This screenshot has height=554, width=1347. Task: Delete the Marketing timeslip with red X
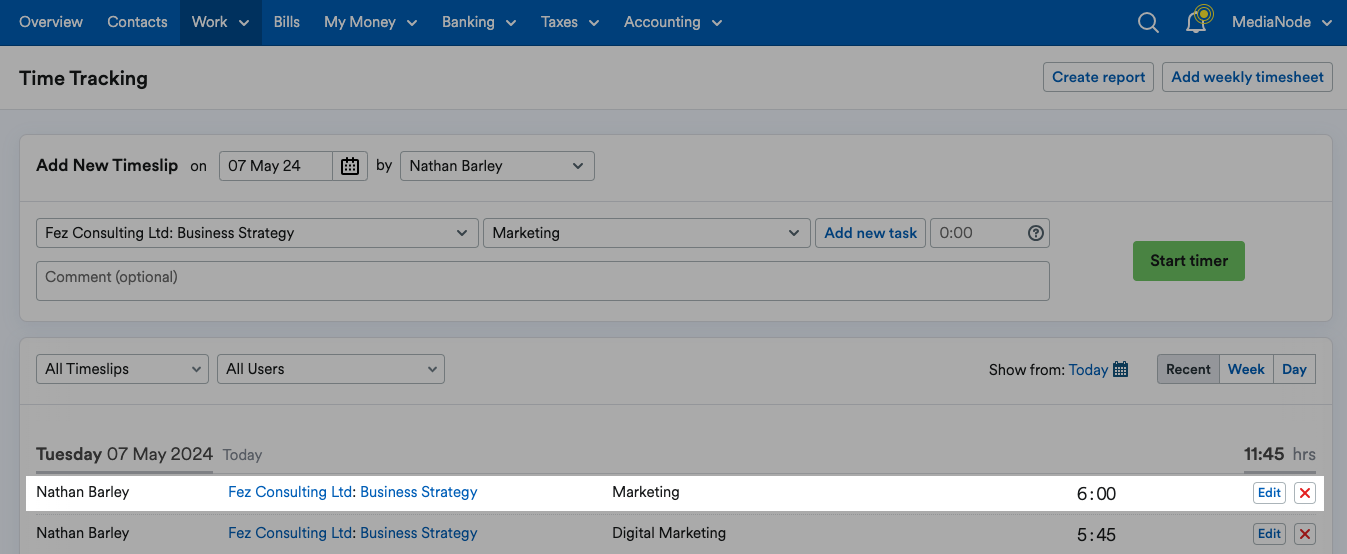coord(1305,493)
